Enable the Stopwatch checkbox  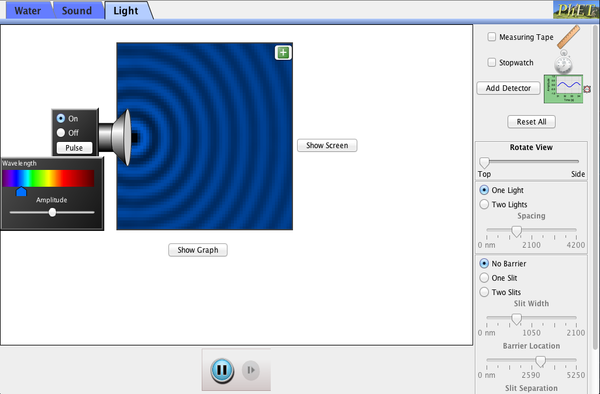tap(491, 62)
